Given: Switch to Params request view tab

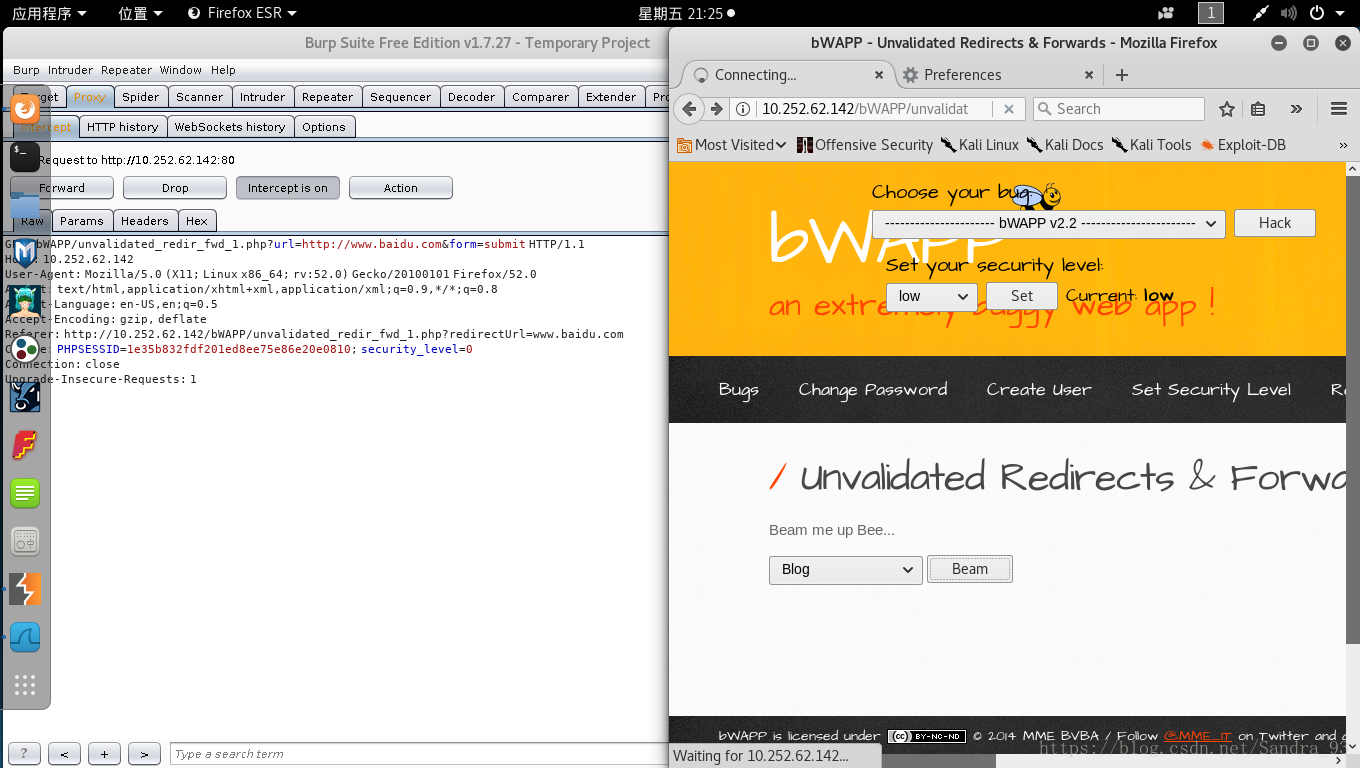Looking at the screenshot, I should [82, 221].
